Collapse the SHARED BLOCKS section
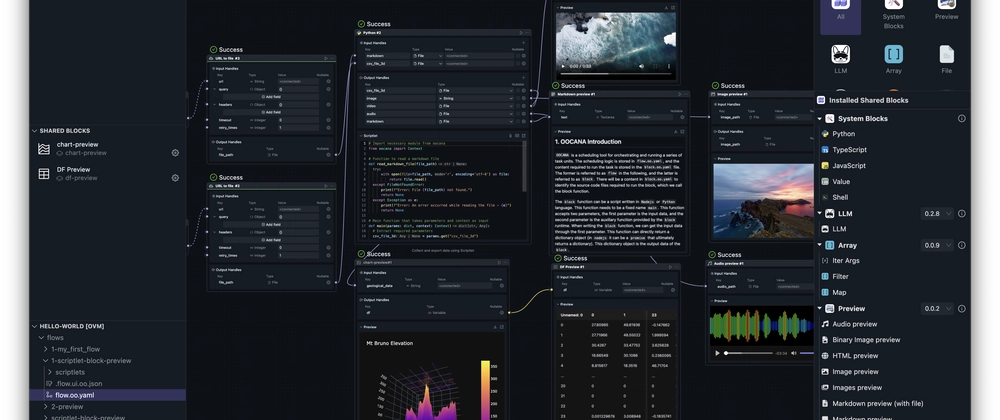Image resolution: width=1000 pixels, height=420 pixels. [x=35, y=131]
